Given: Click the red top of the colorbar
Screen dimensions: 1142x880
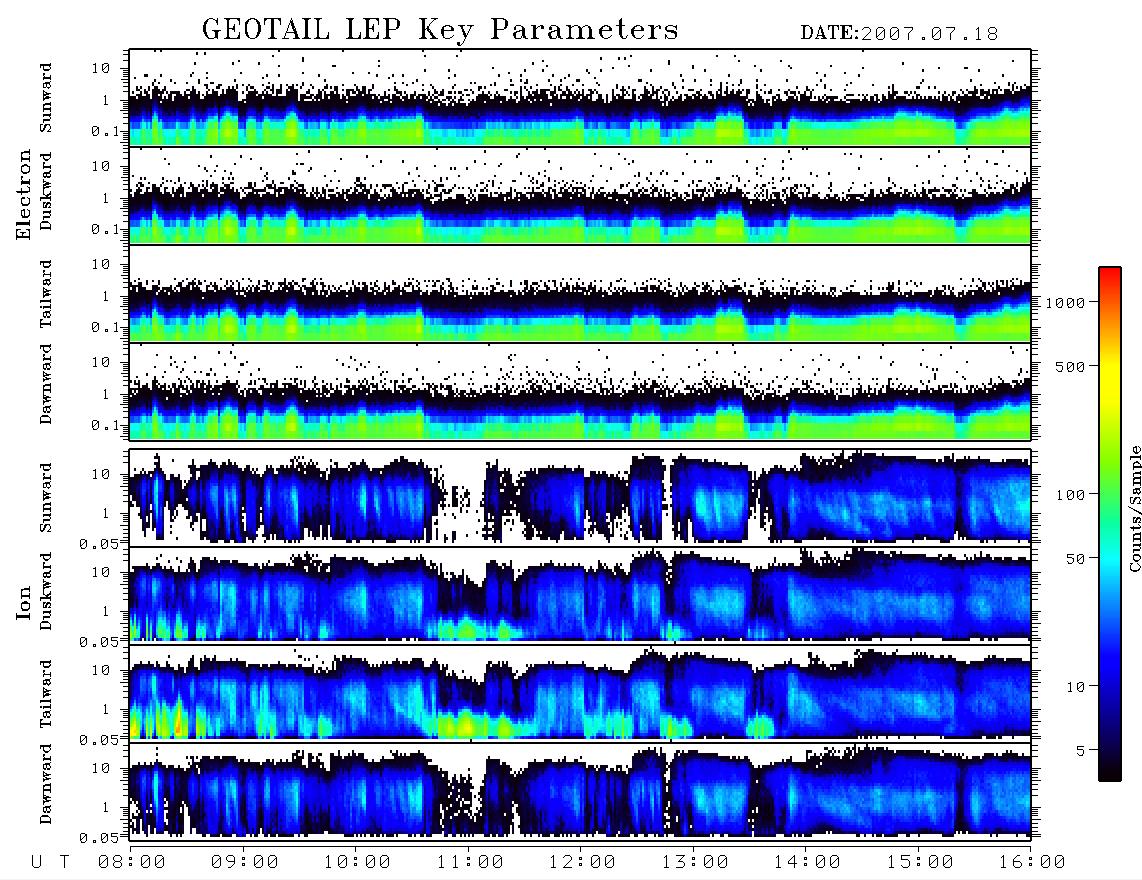Looking at the screenshot, I should [1109, 275].
